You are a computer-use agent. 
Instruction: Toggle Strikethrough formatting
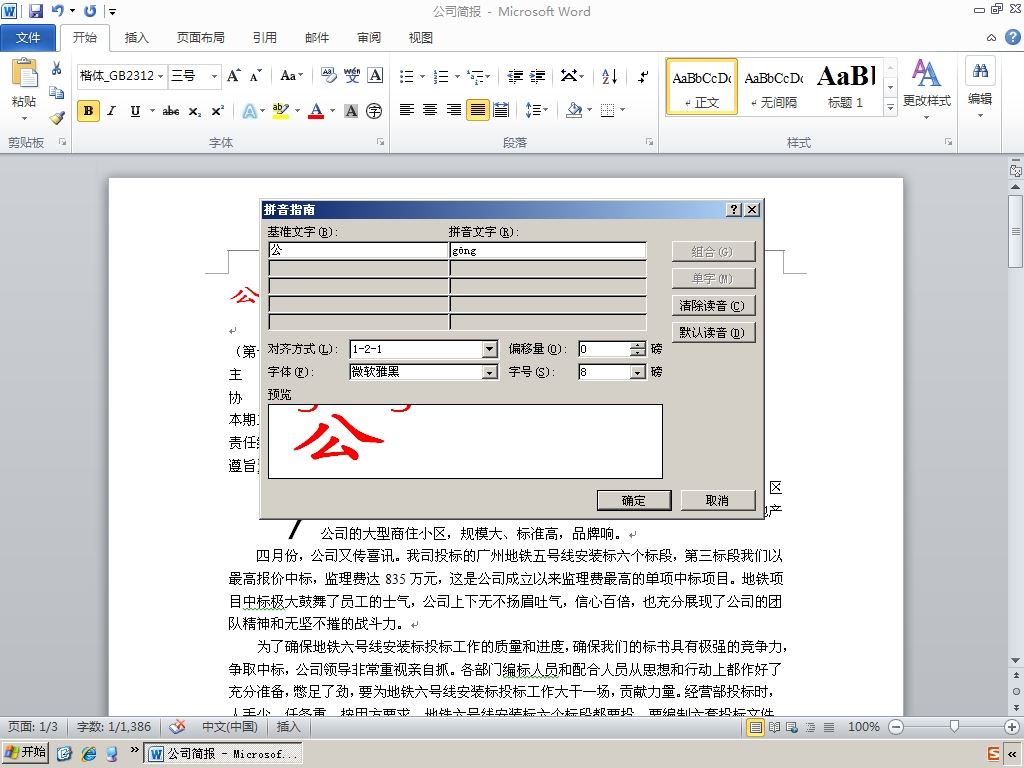click(x=171, y=111)
